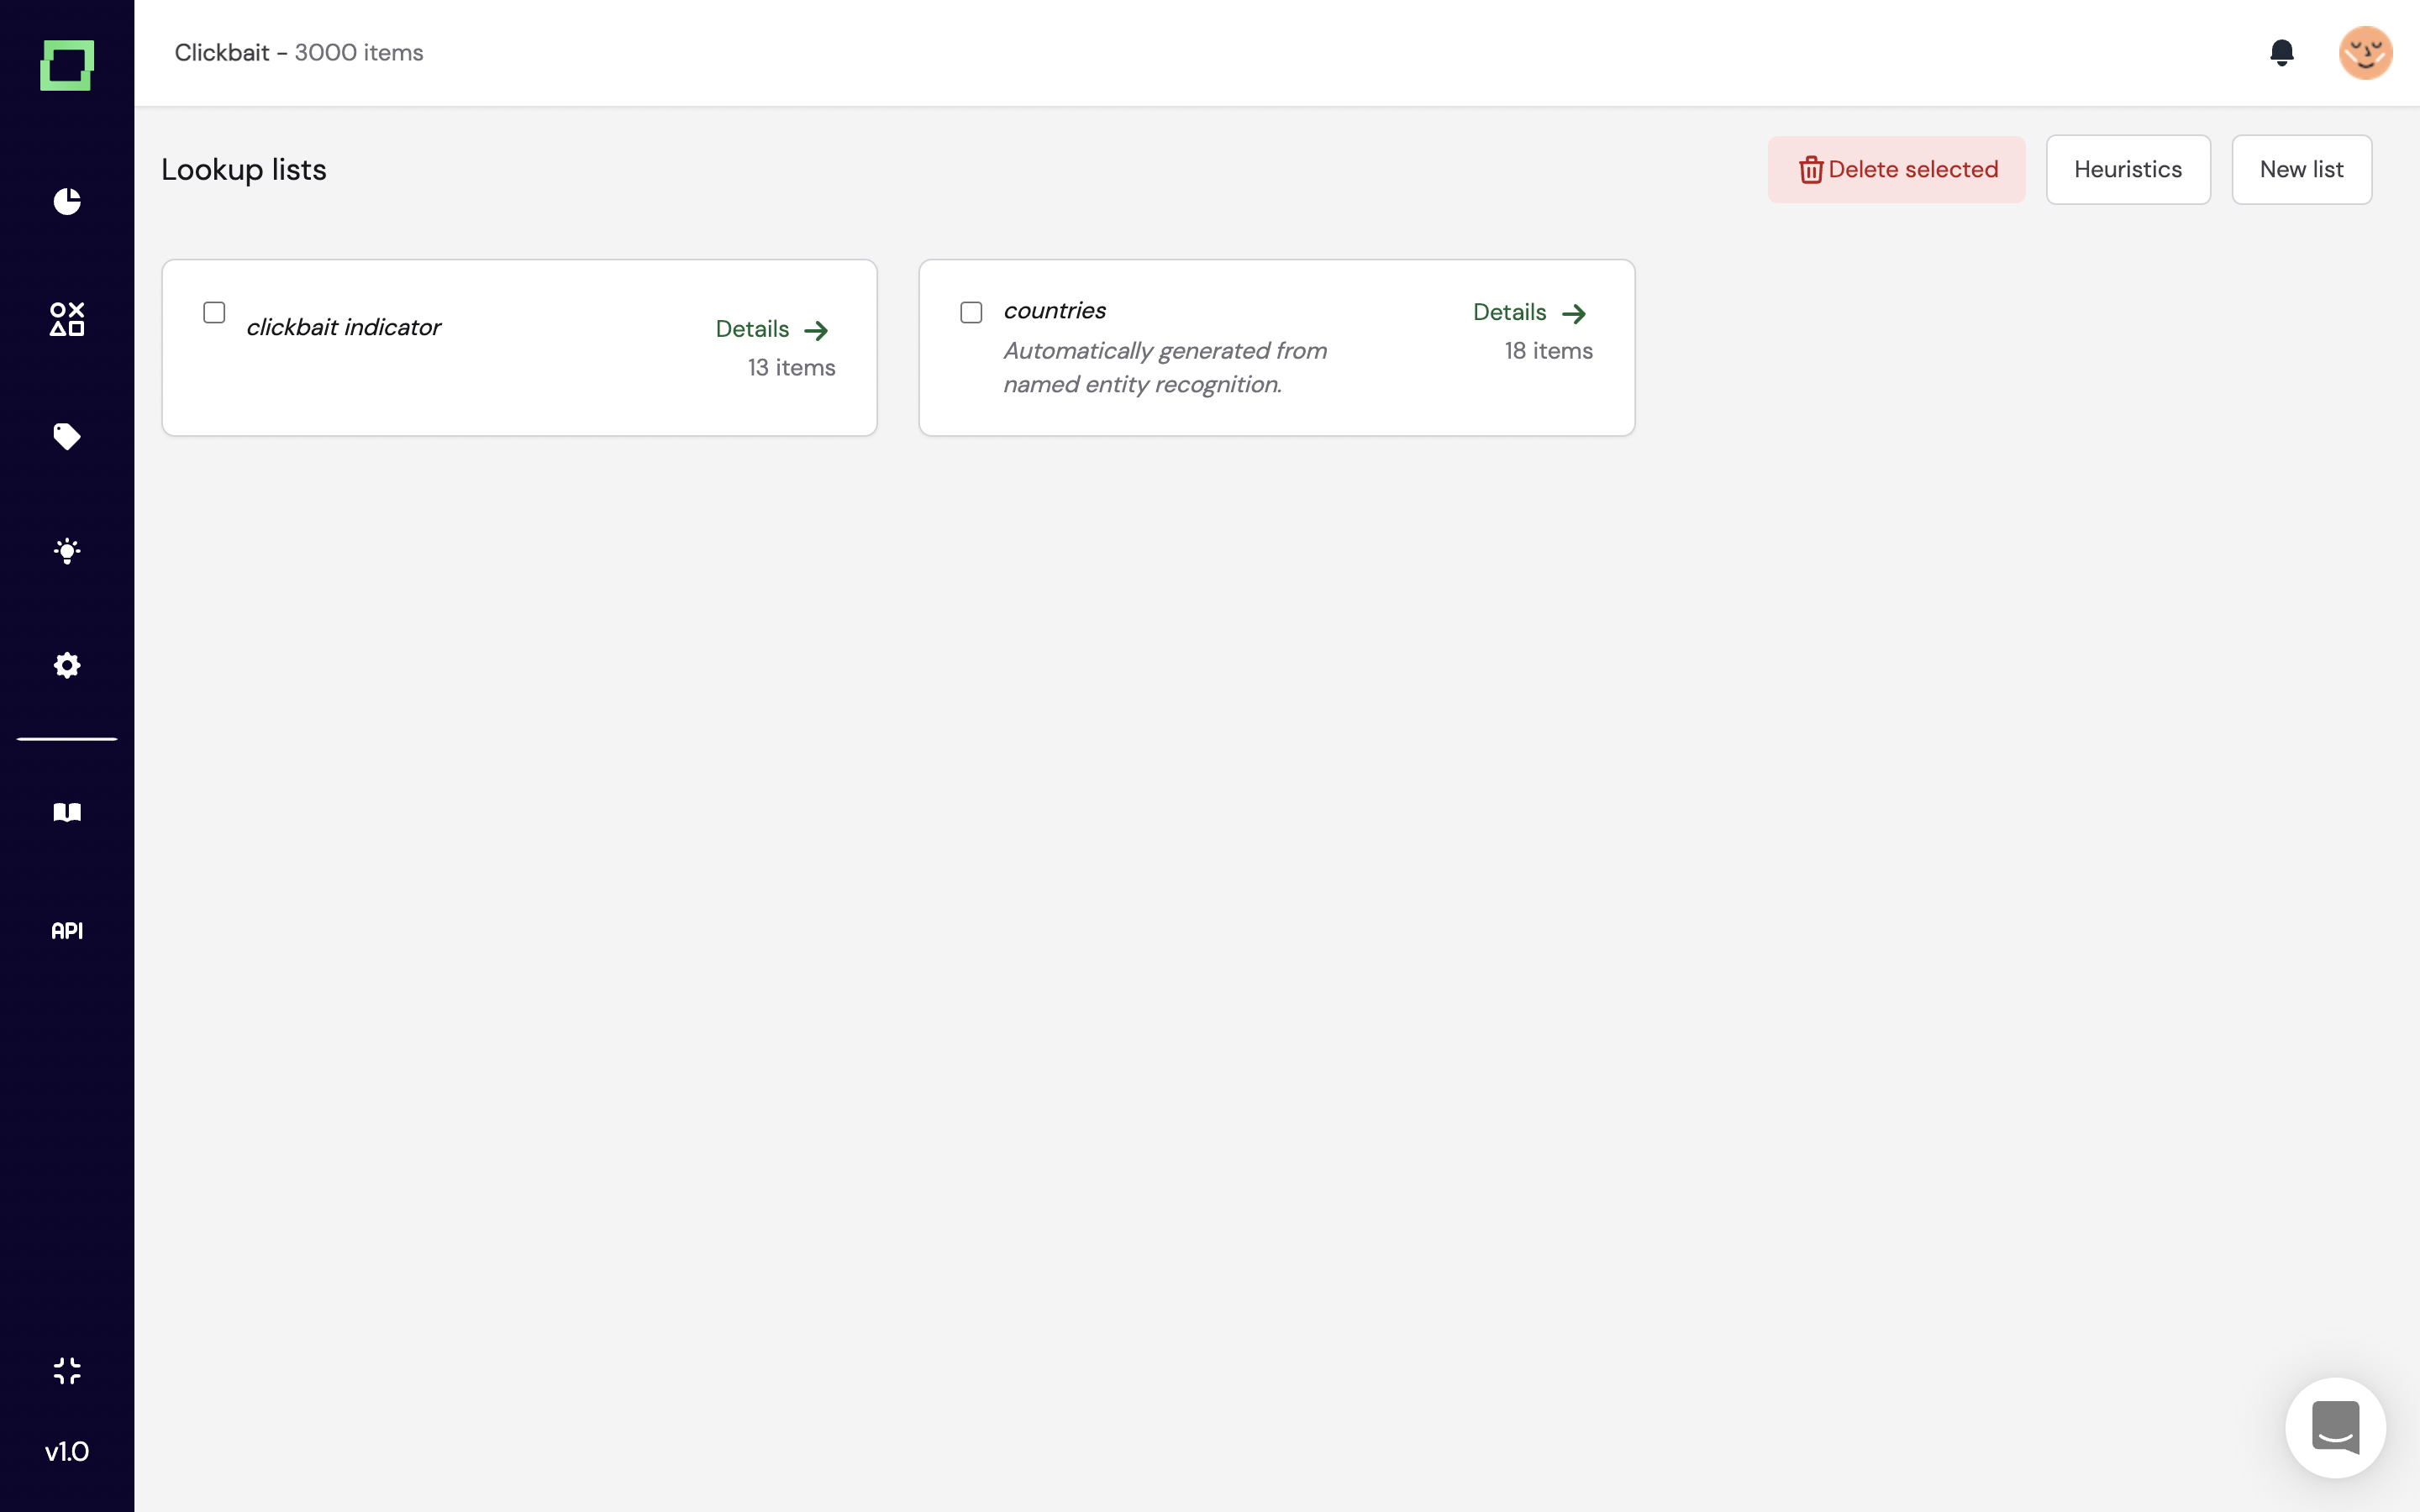Click the Heuristics button

pos(2127,170)
